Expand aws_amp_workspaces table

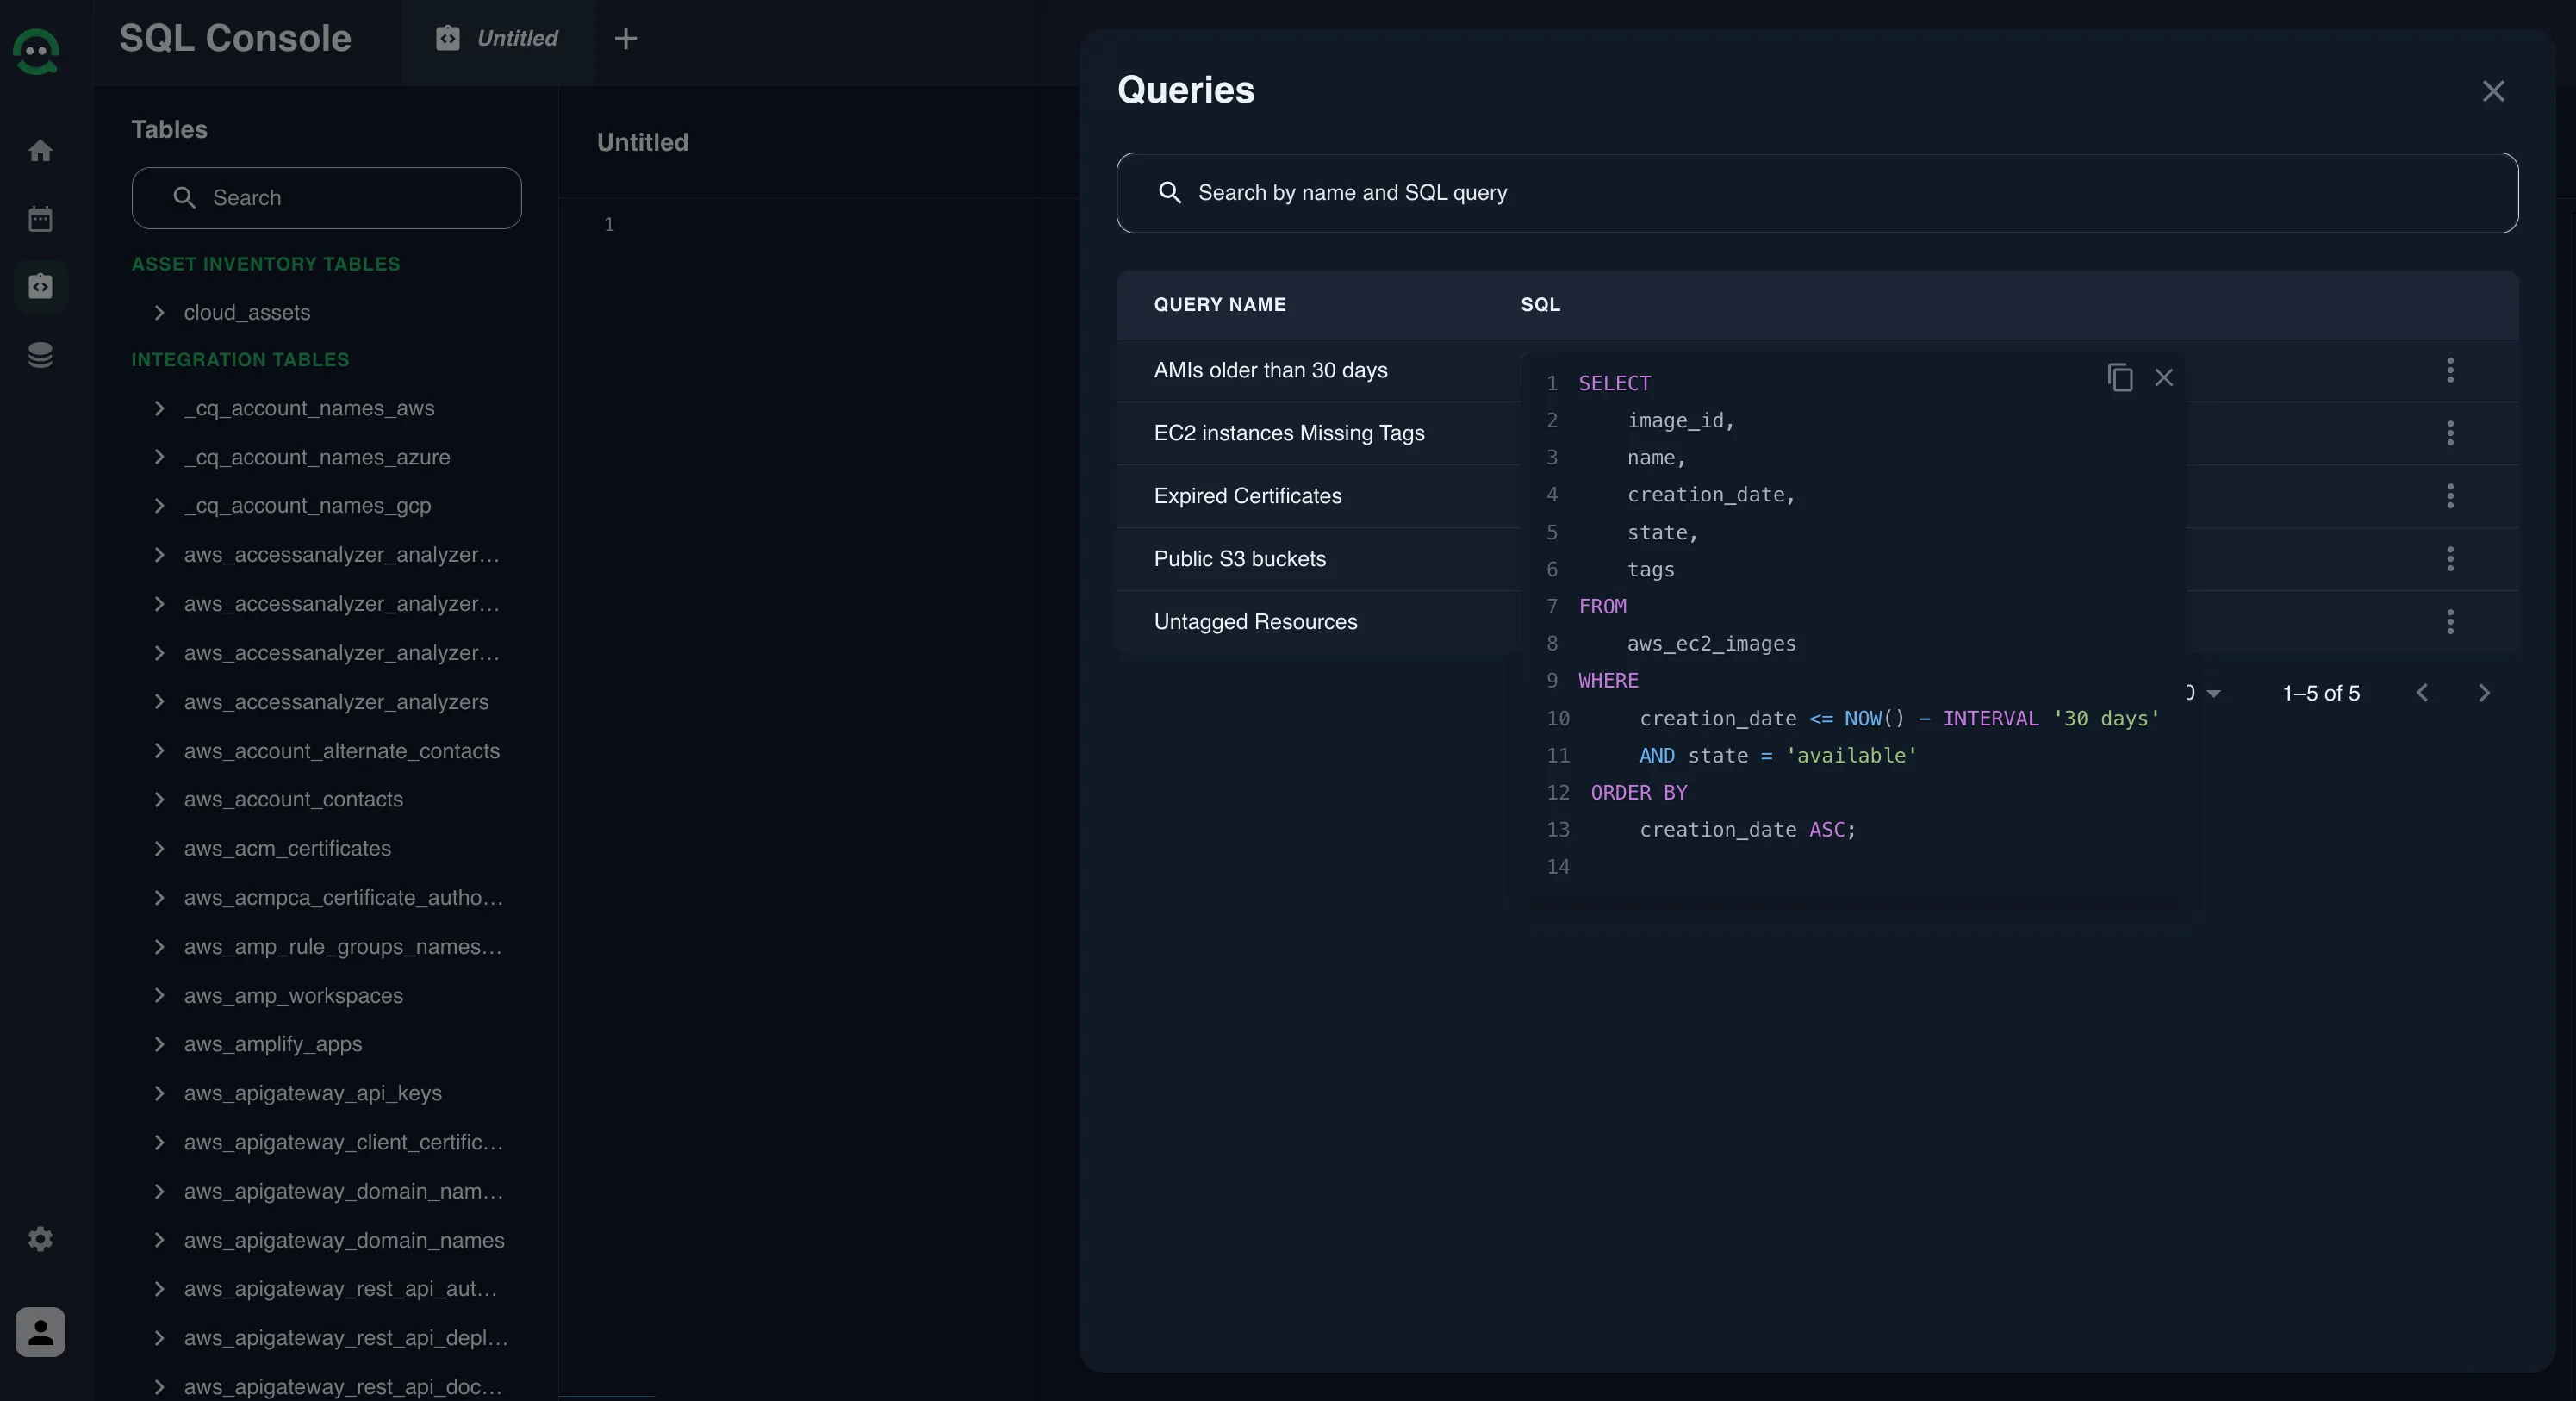tap(159, 995)
